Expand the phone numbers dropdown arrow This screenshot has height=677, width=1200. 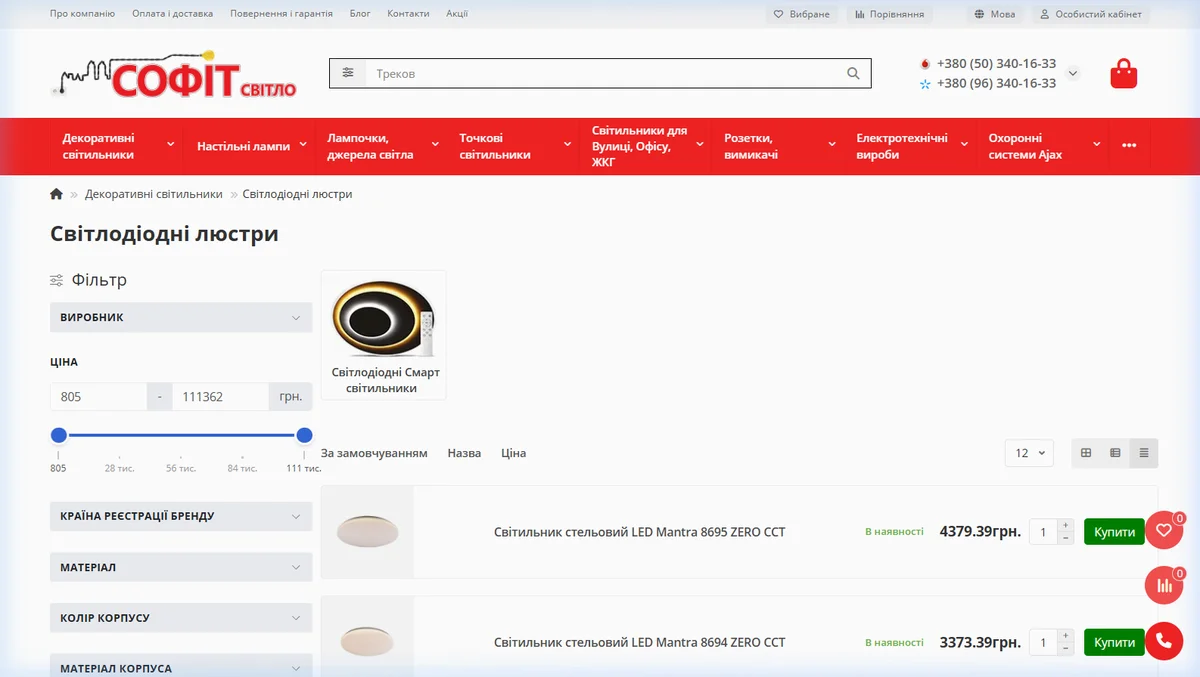point(1073,73)
